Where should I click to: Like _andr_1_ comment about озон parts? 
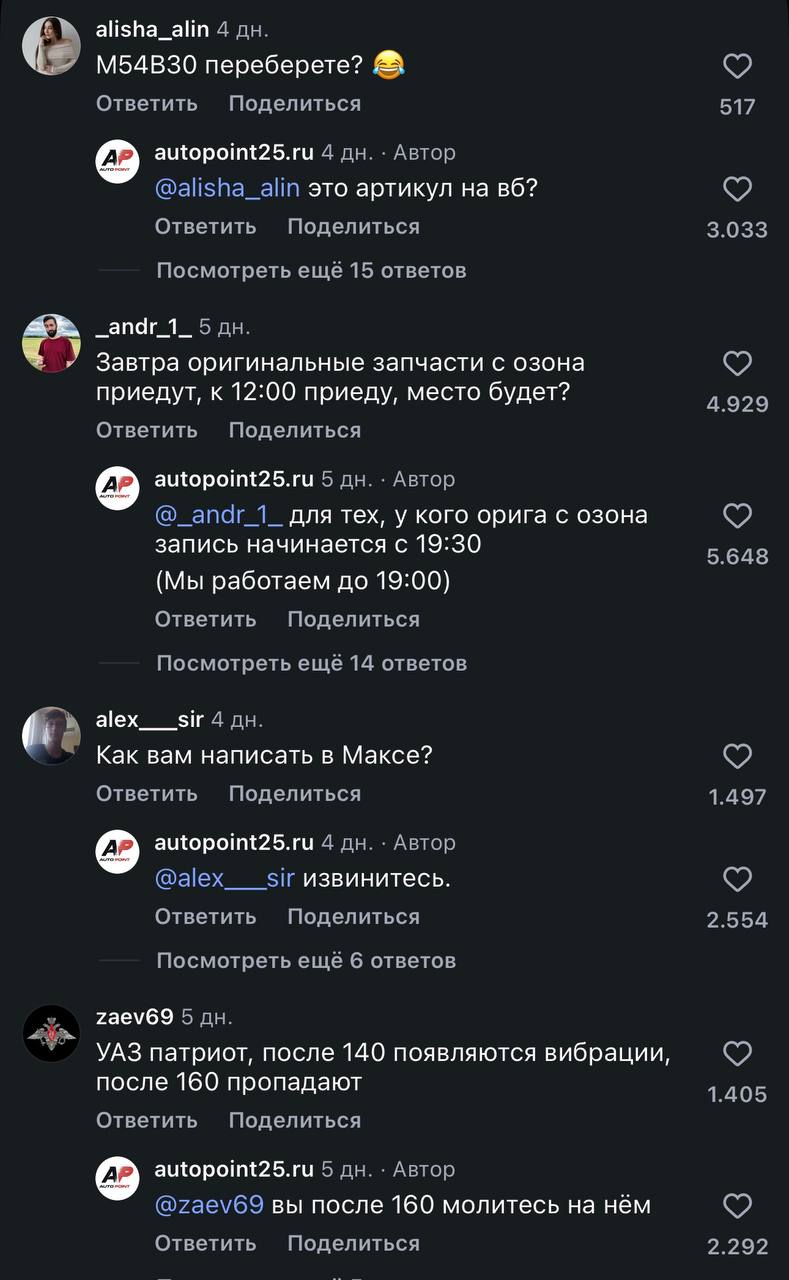[737, 364]
